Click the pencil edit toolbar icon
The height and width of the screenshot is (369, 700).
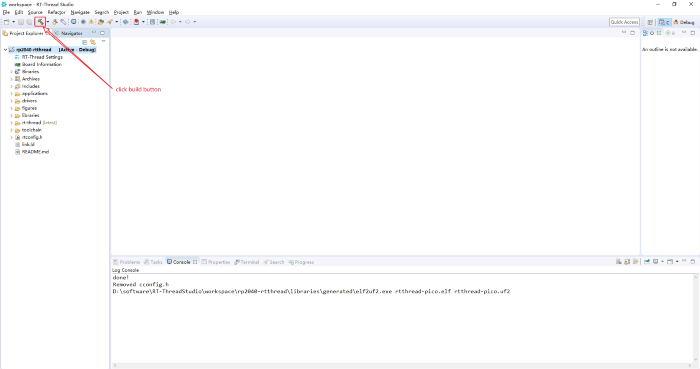click(x=110, y=22)
